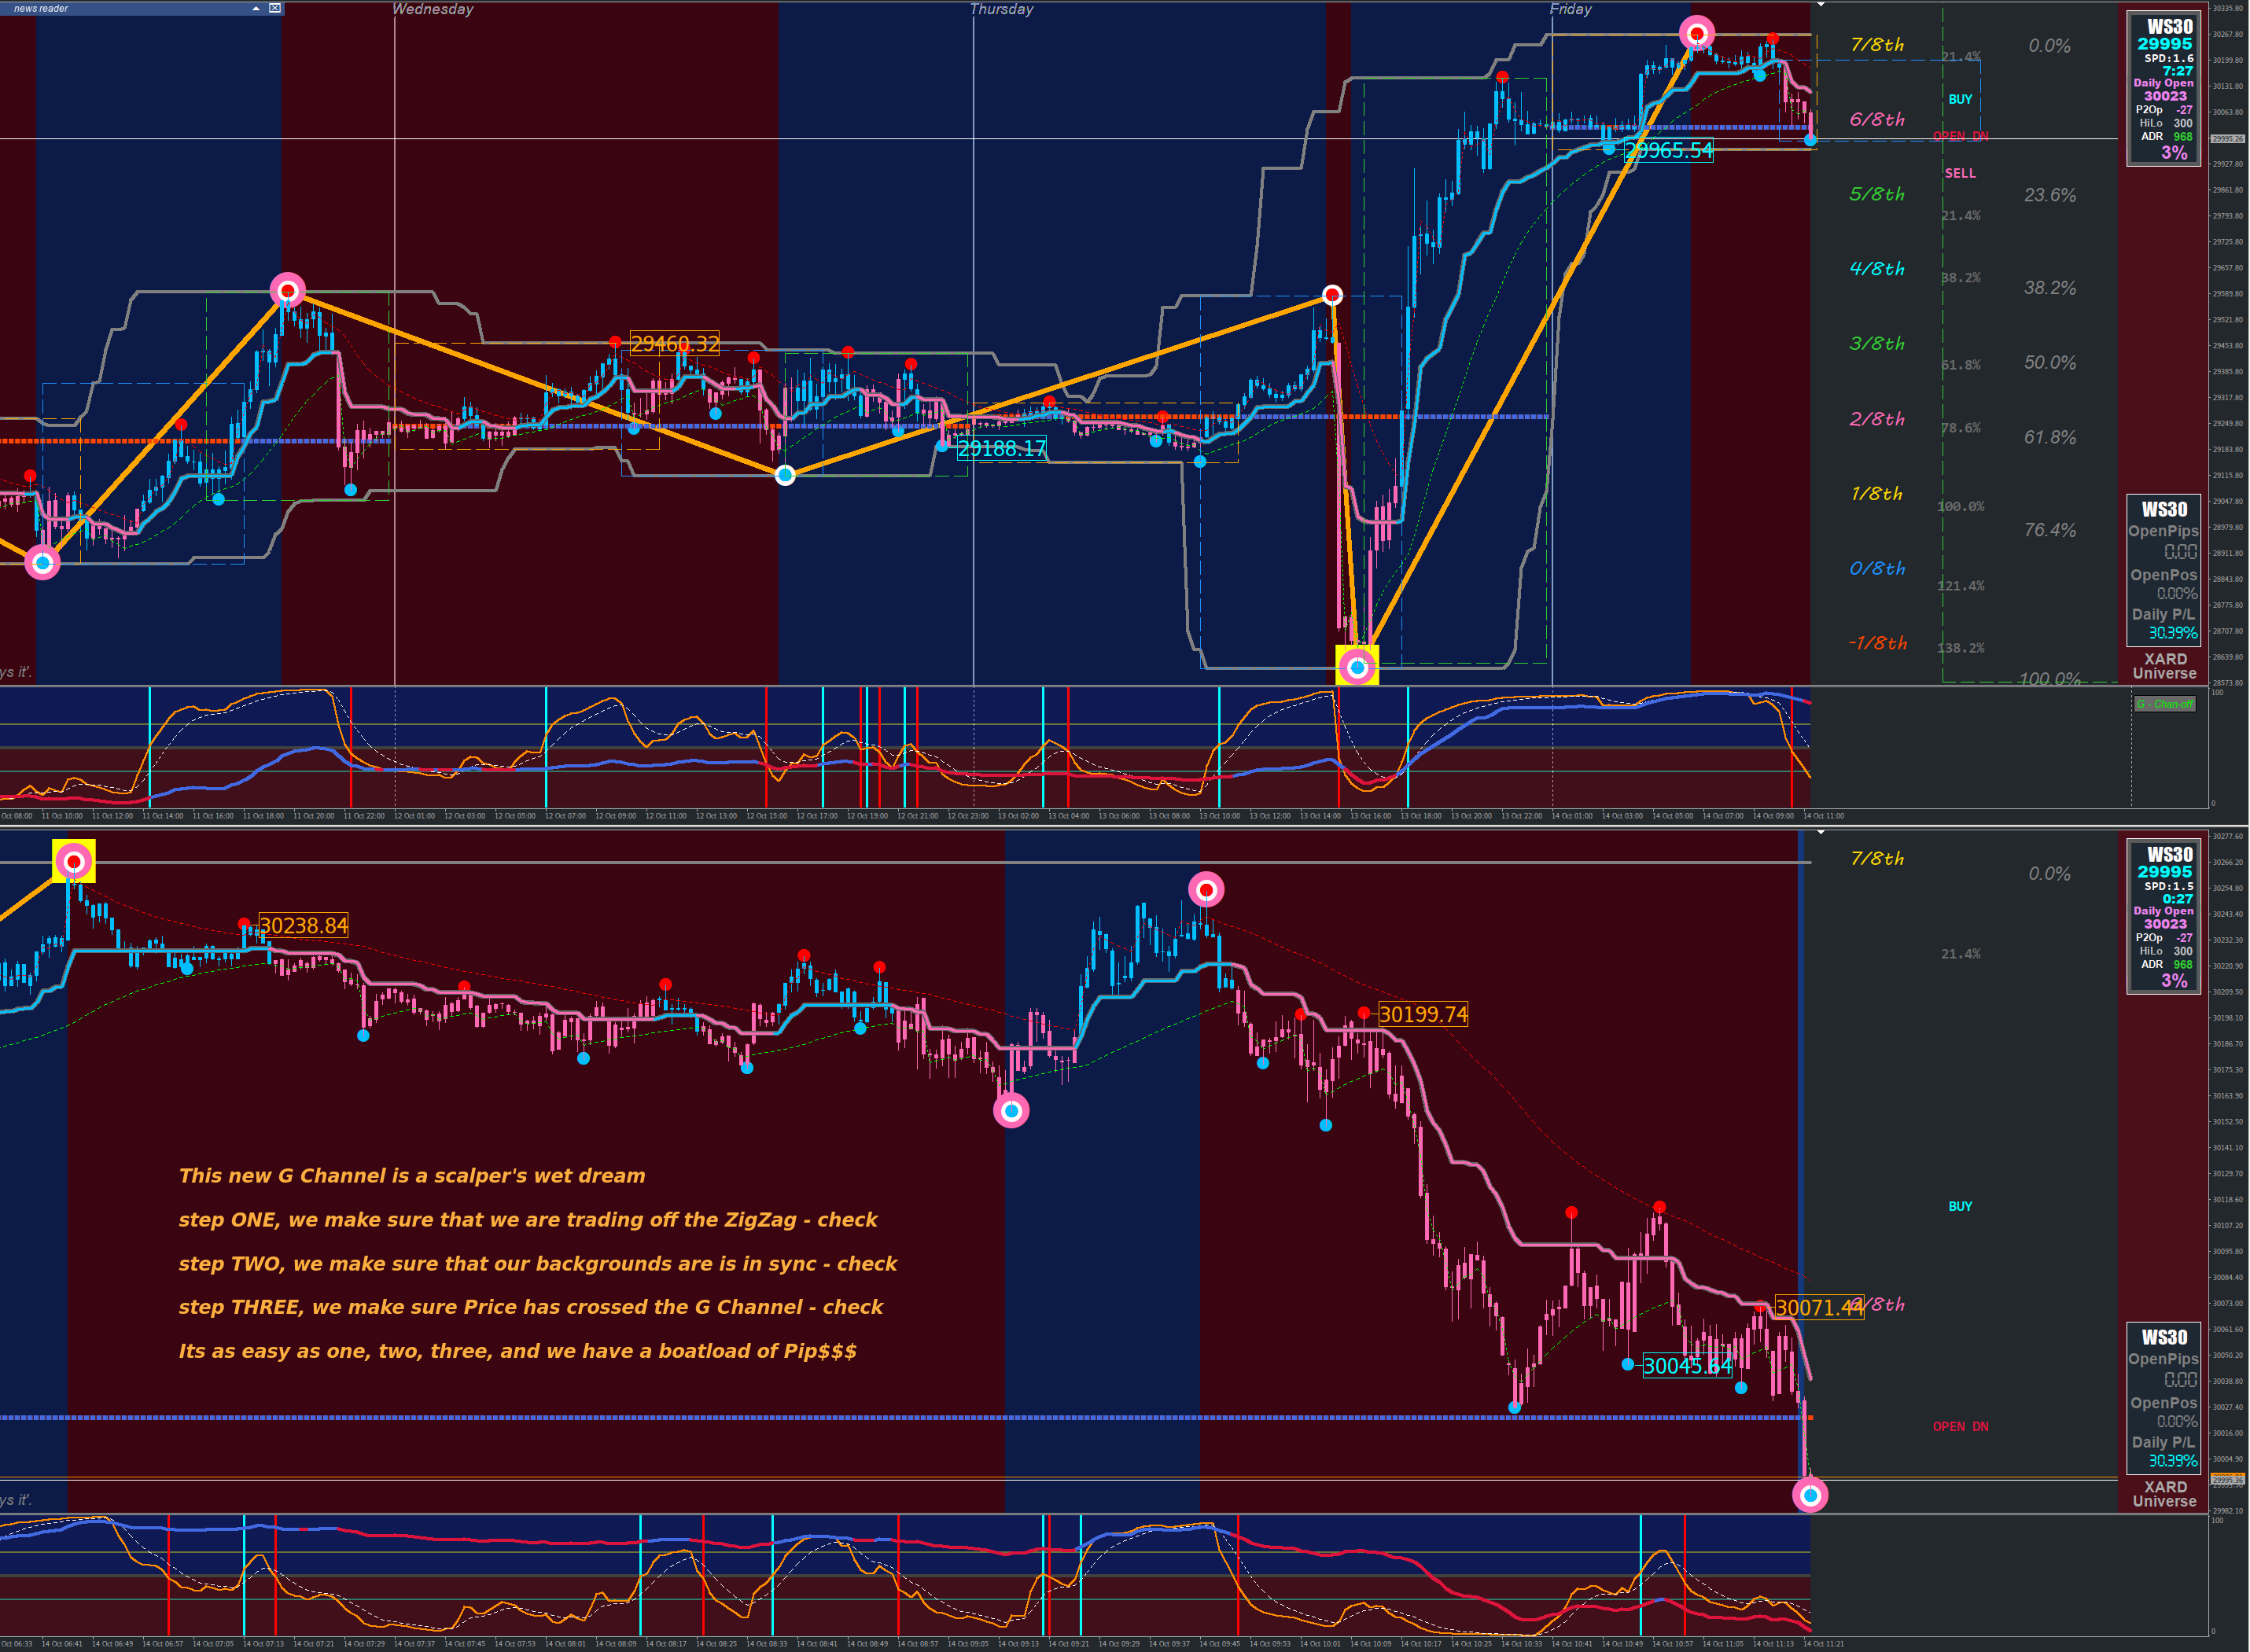The width and height of the screenshot is (2250, 1652).
Task: Close the news reader panel
Action: pyautogui.click(x=275, y=8)
